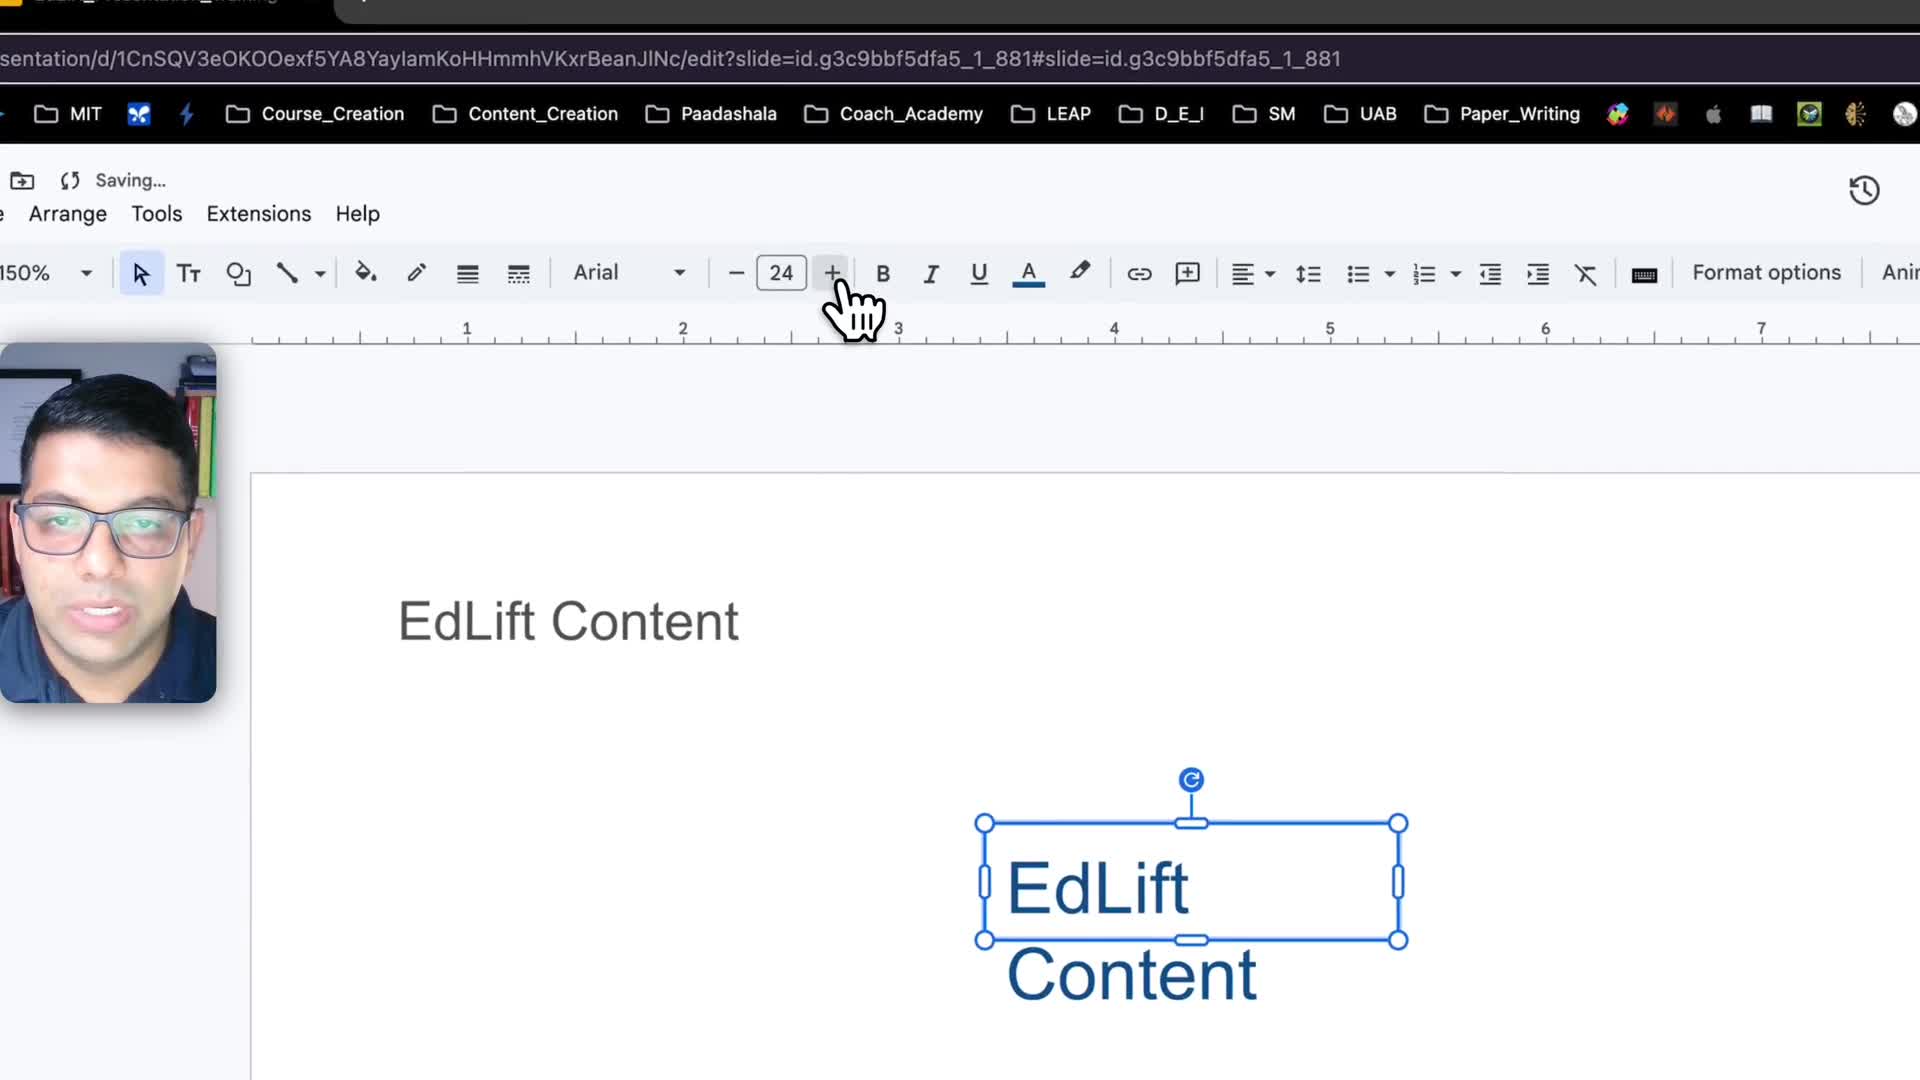Open the Extensions menu
Viewport: 1920px width, 1080px height.
pos(258,214)
